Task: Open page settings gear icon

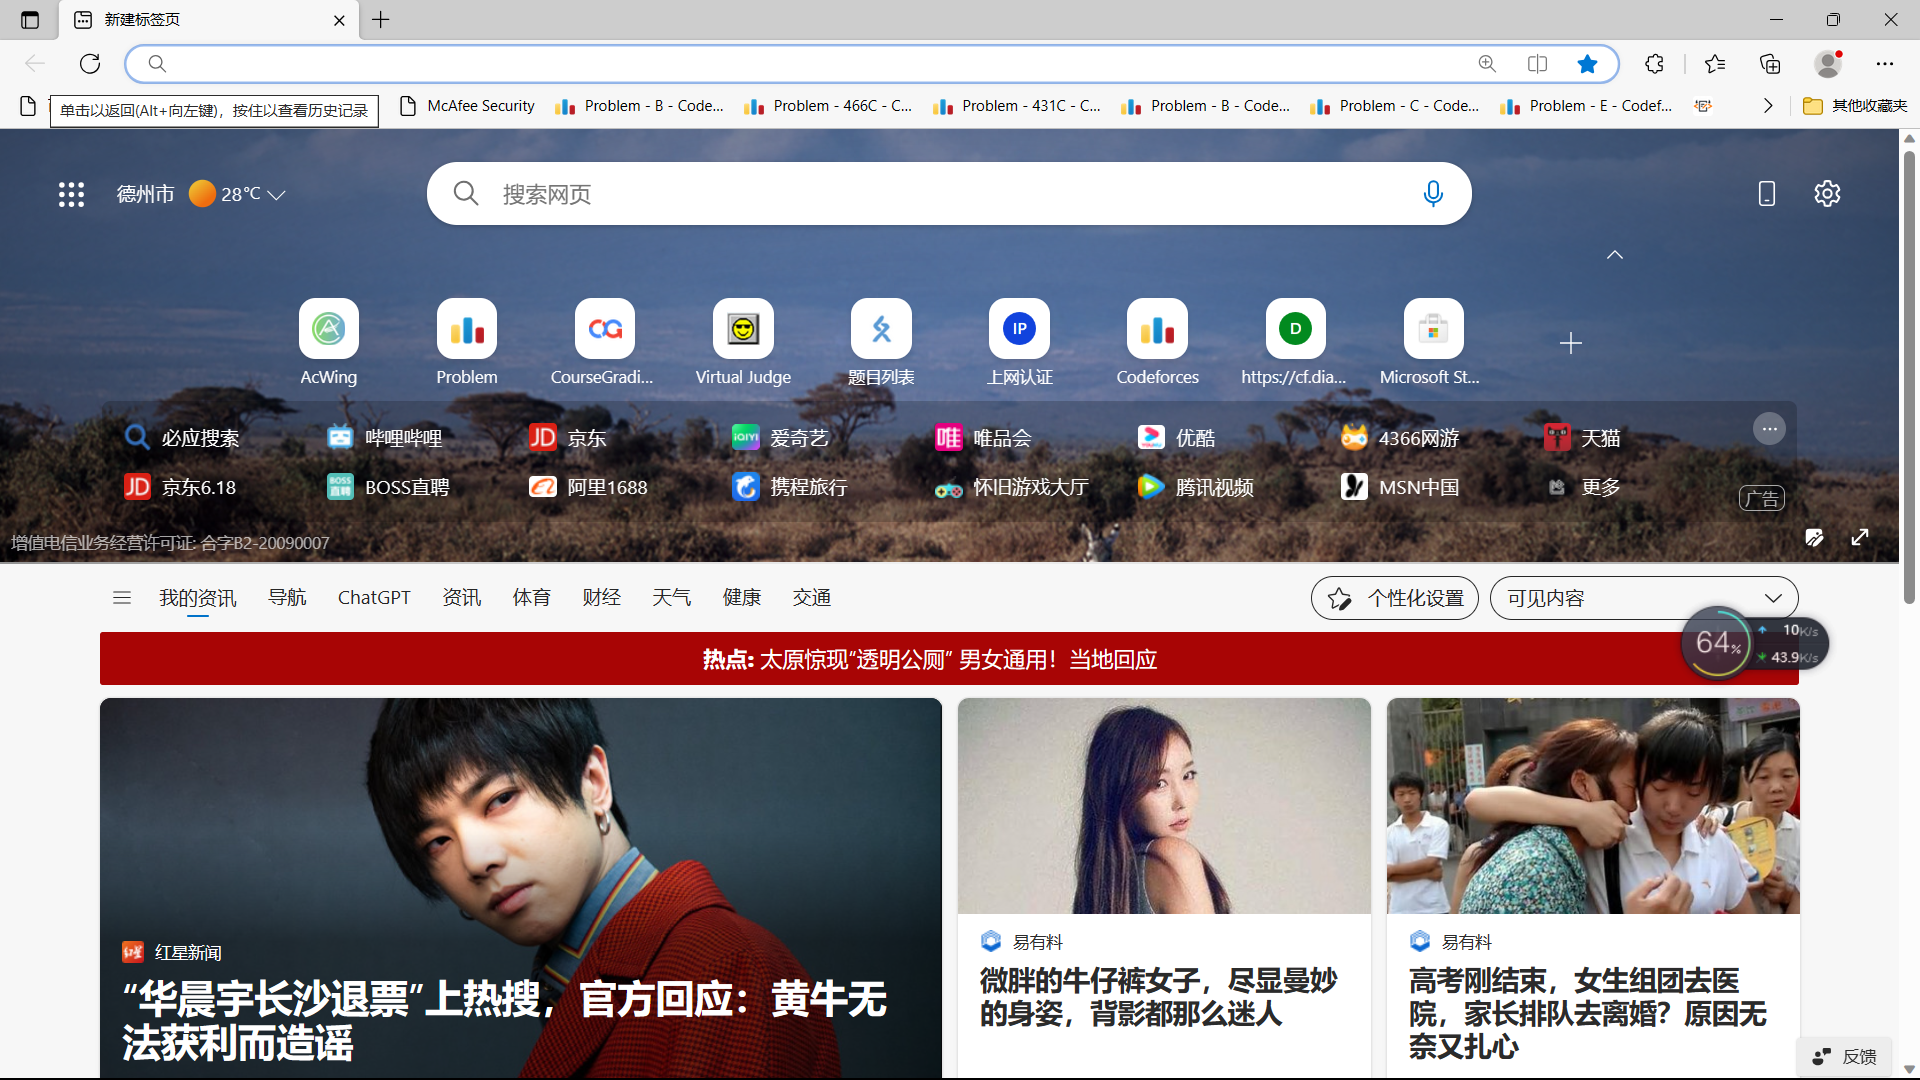Action: 1827,194
